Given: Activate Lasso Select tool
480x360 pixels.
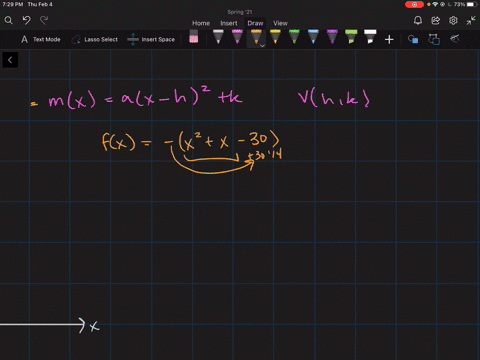Looking at the screenshot, I should tap(95, 39).
